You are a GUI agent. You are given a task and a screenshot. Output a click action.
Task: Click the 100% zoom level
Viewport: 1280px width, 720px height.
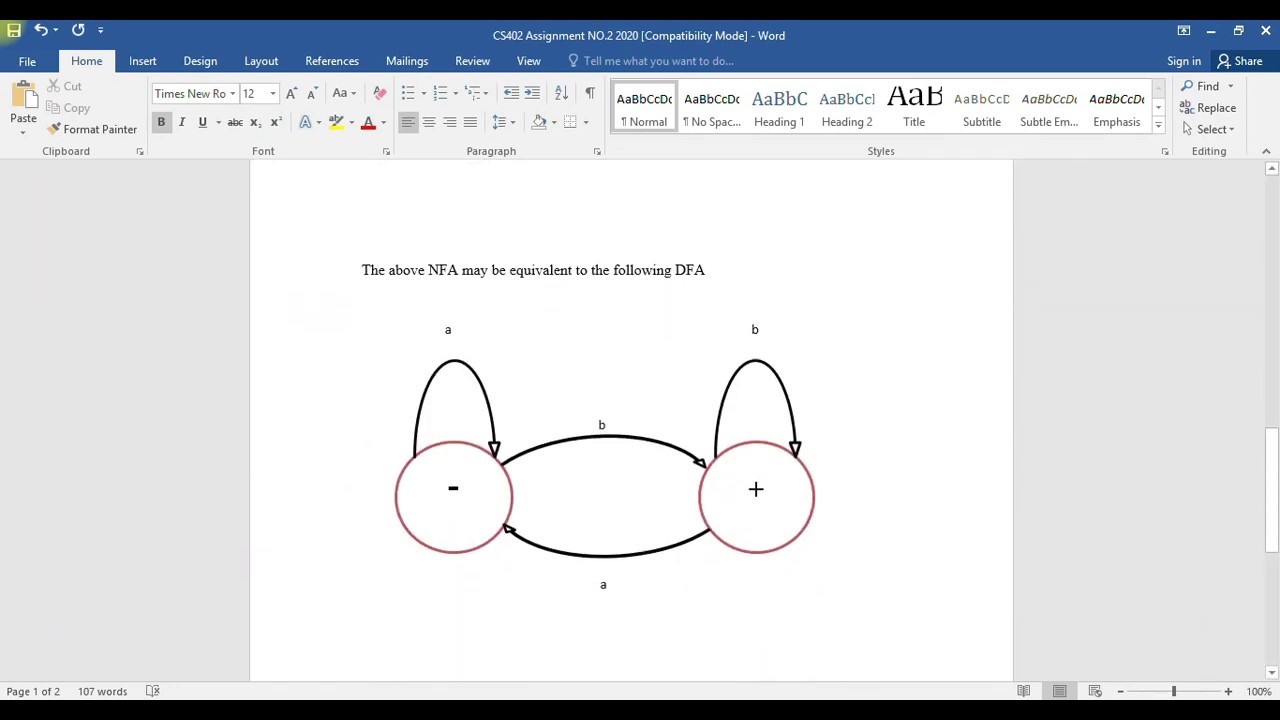click(1259, 691)
